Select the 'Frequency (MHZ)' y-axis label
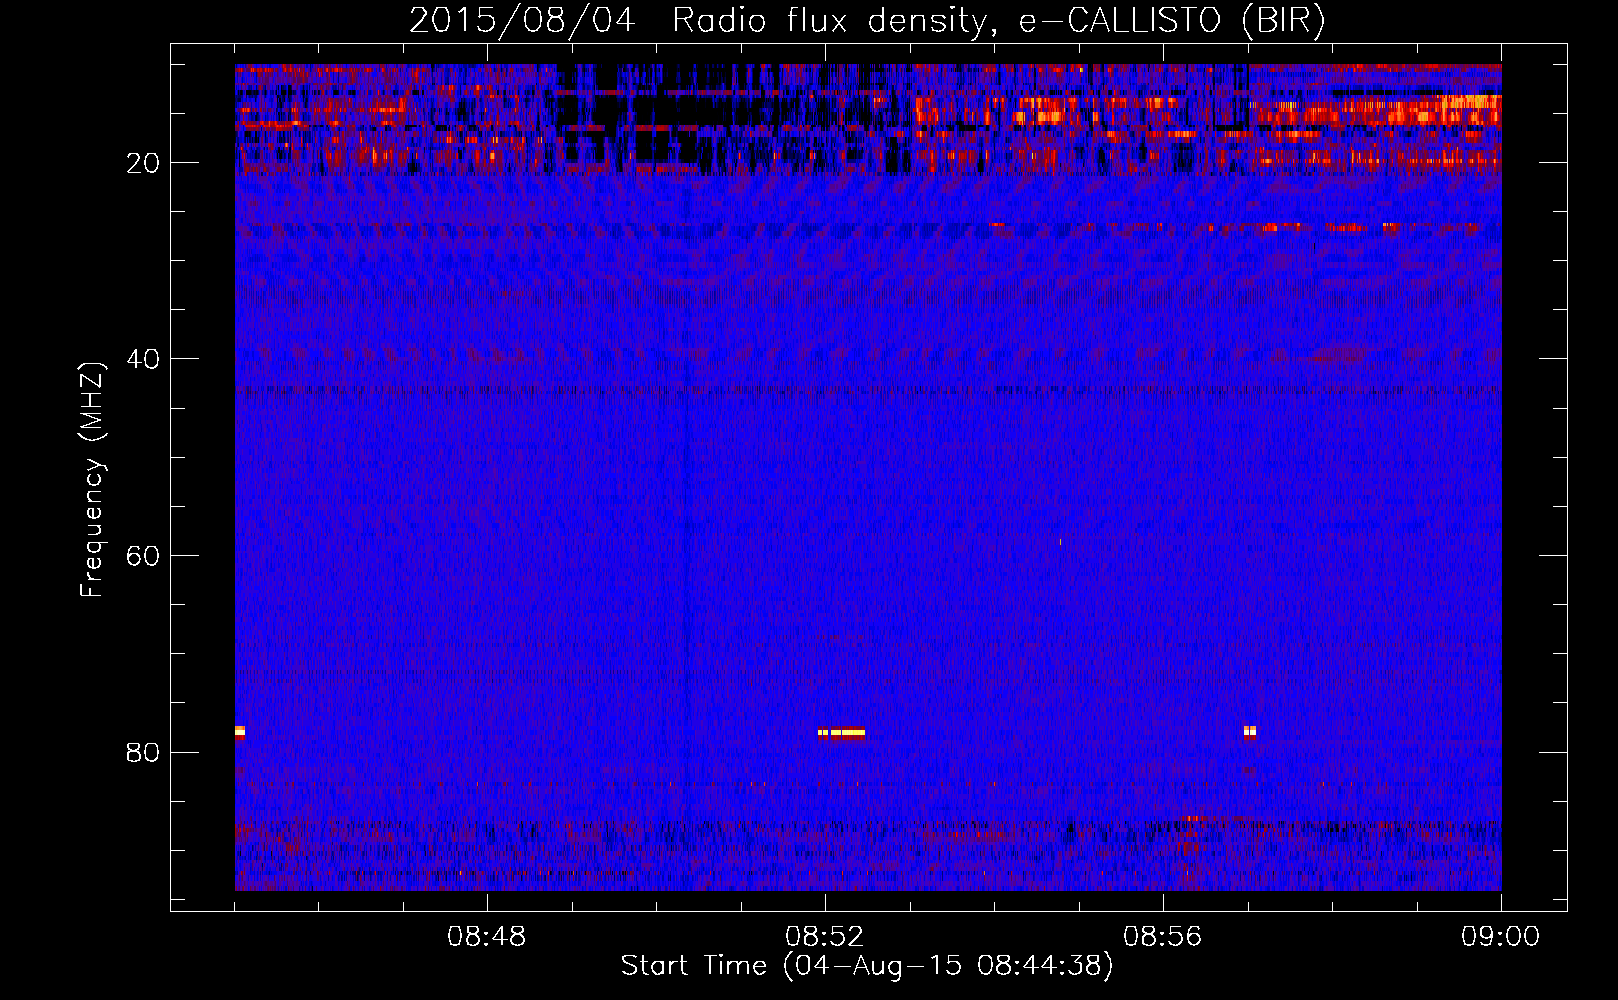 click(92, 480)
